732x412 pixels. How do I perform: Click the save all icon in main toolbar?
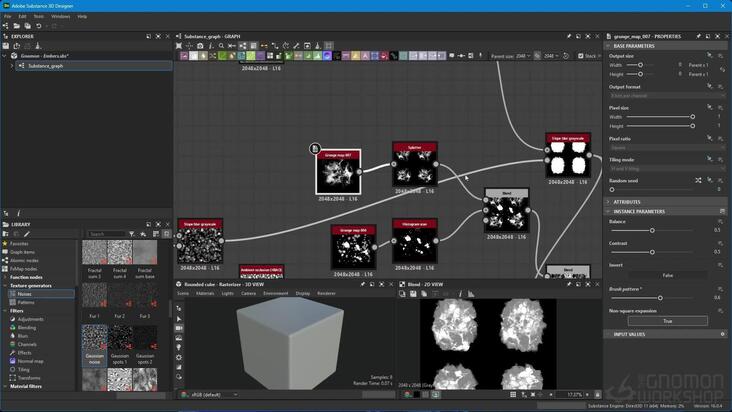click(x=28, y=26)
